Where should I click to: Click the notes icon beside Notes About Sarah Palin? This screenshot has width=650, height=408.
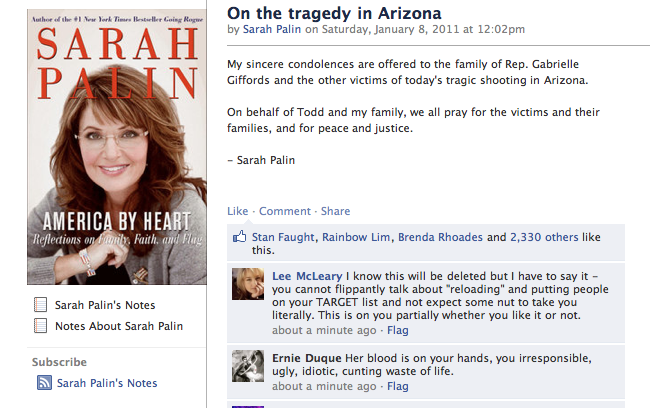[x=40, y=325]
